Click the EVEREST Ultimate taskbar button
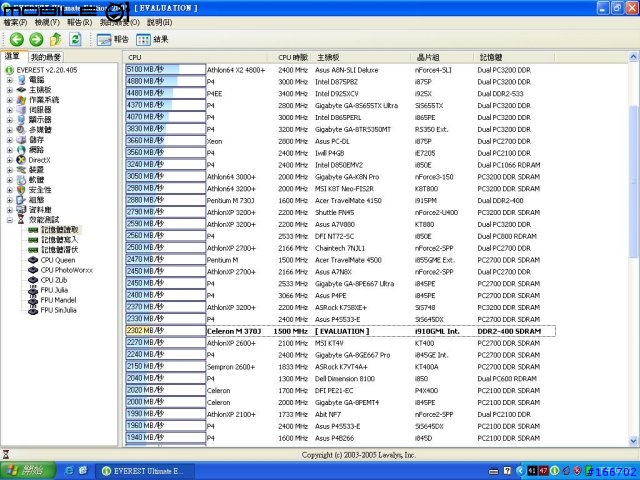 [144, 471]
